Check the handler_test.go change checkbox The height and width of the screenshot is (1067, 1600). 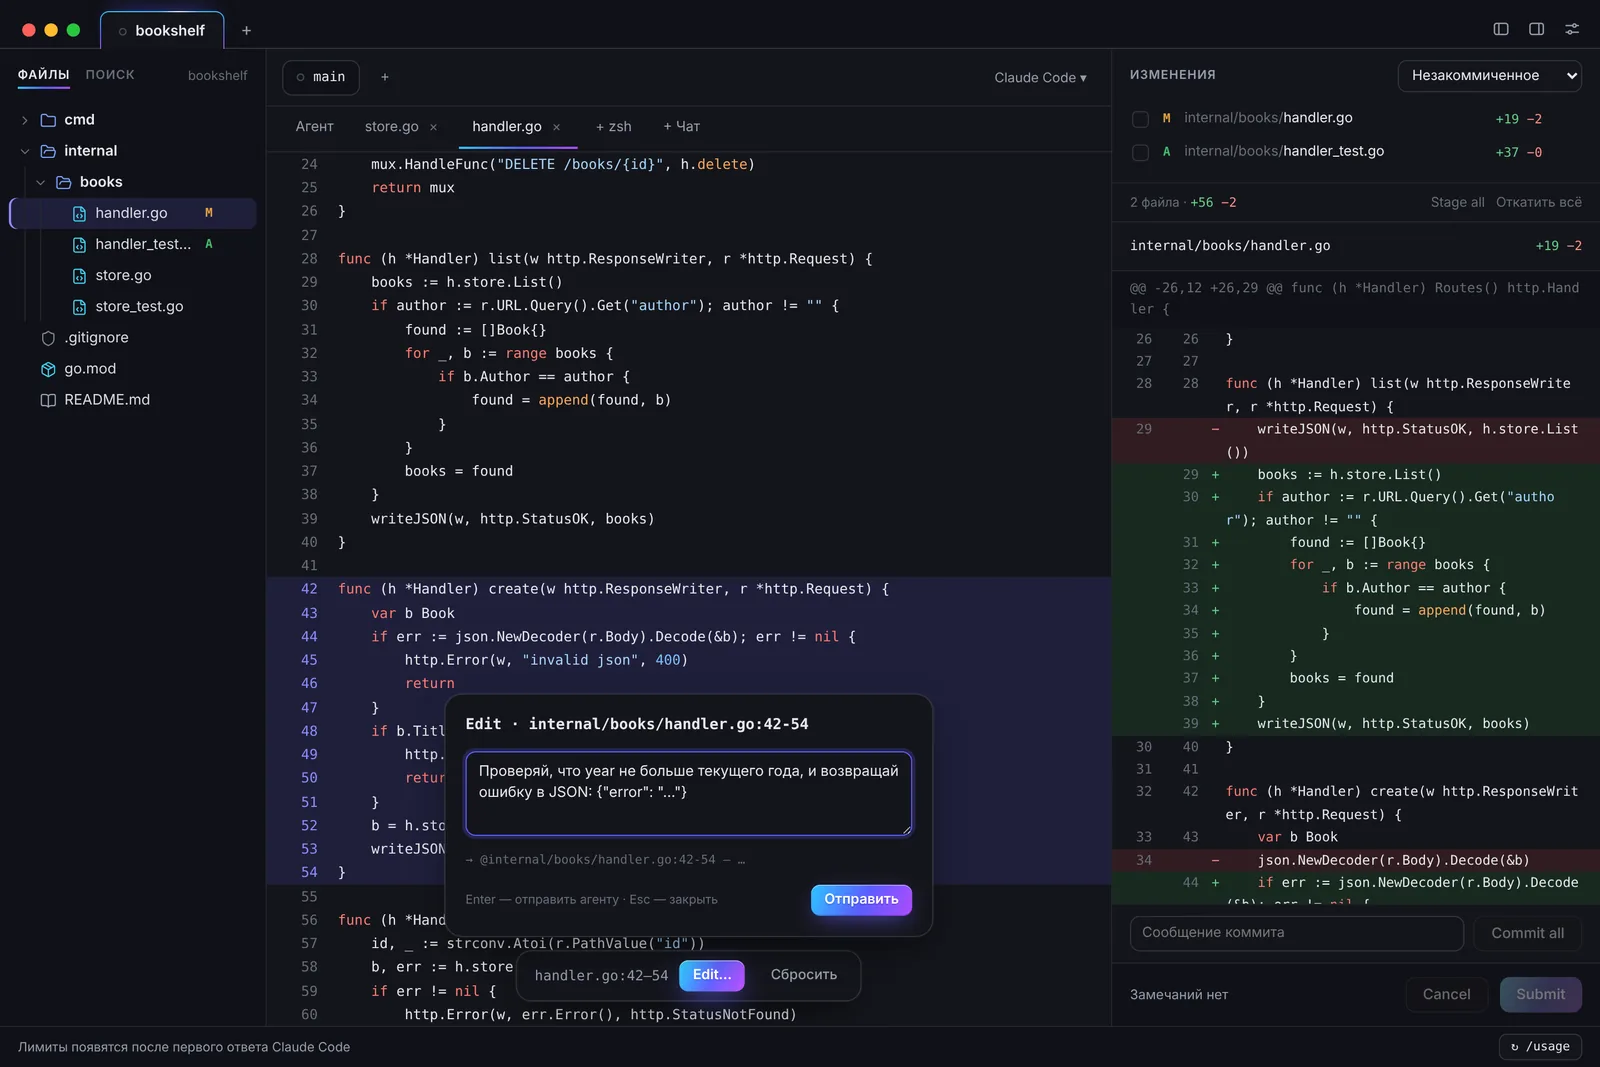[x=1140, y=152]
